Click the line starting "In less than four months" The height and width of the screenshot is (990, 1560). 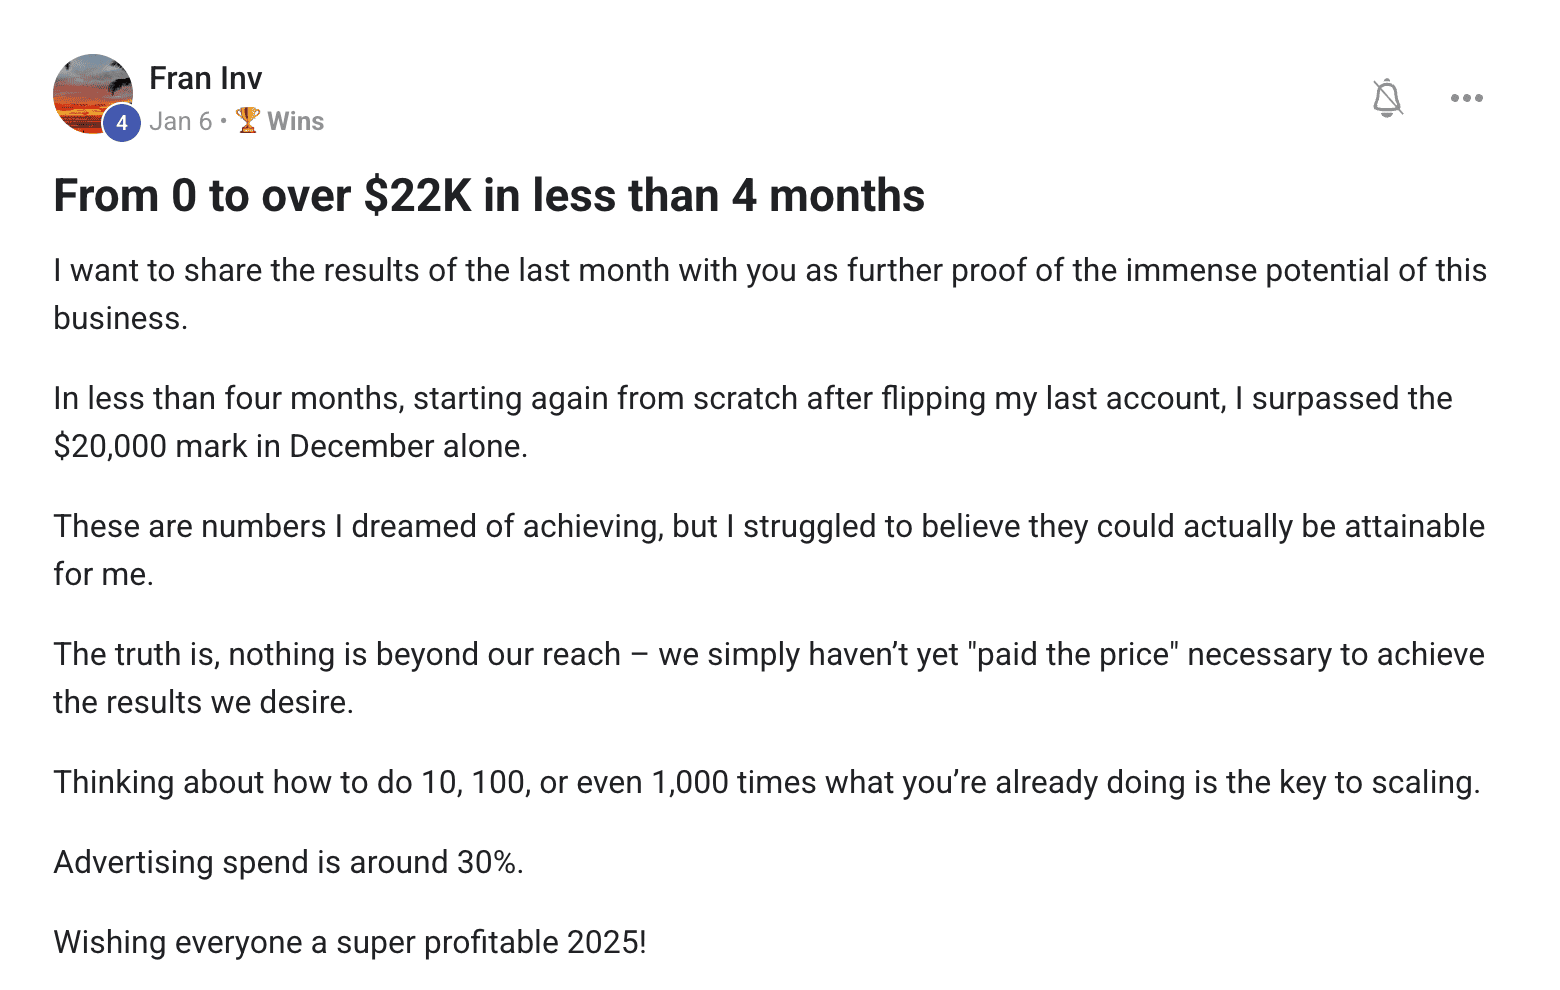[x=752, y=398]
